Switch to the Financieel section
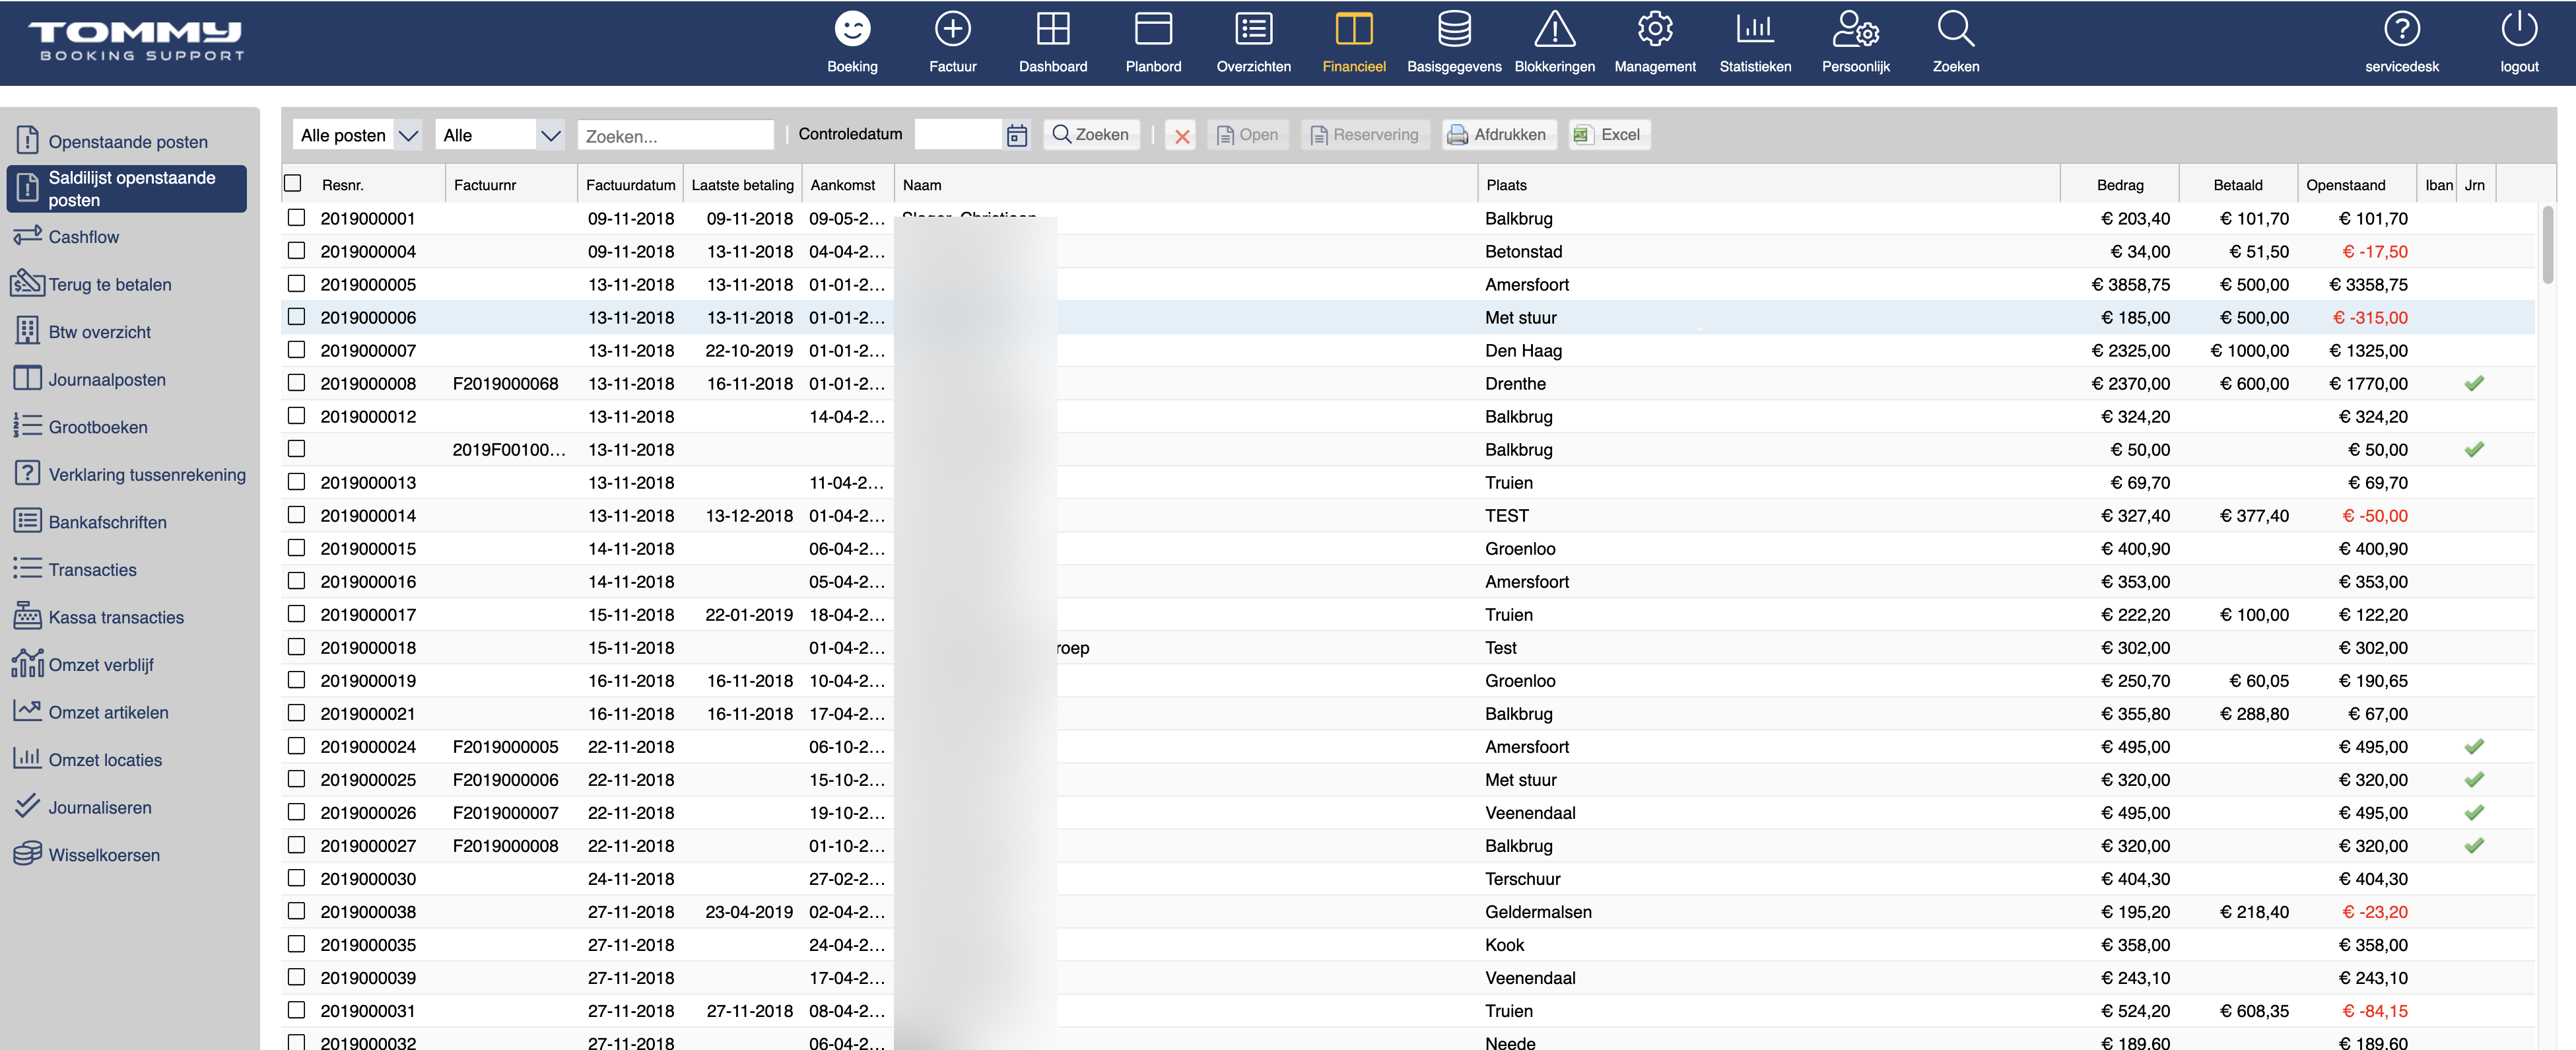Viewport: 2576px width, 1050px height. pos(1354,42)
